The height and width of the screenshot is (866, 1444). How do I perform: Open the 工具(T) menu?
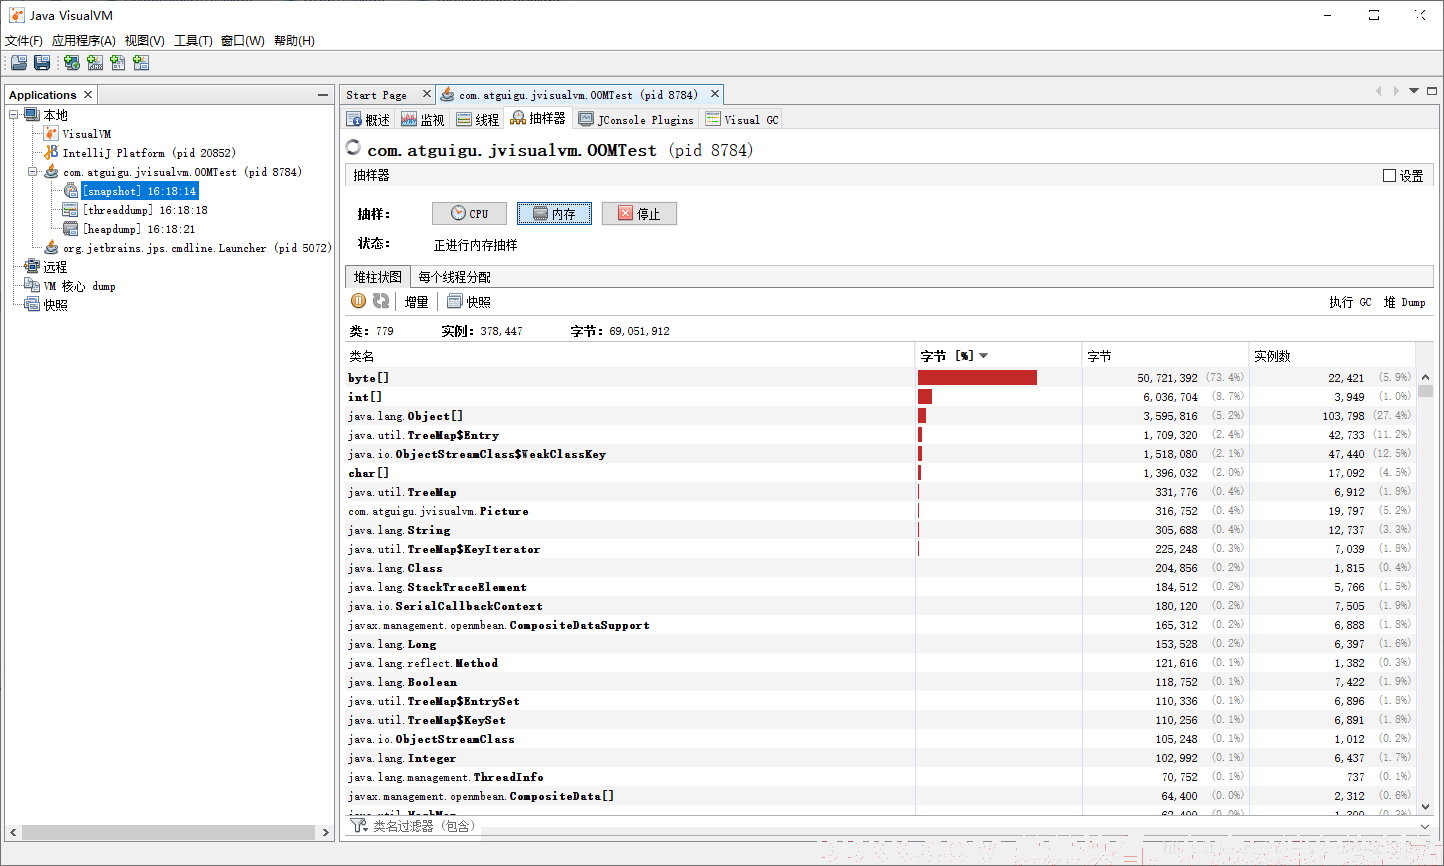tap(193, 41)
